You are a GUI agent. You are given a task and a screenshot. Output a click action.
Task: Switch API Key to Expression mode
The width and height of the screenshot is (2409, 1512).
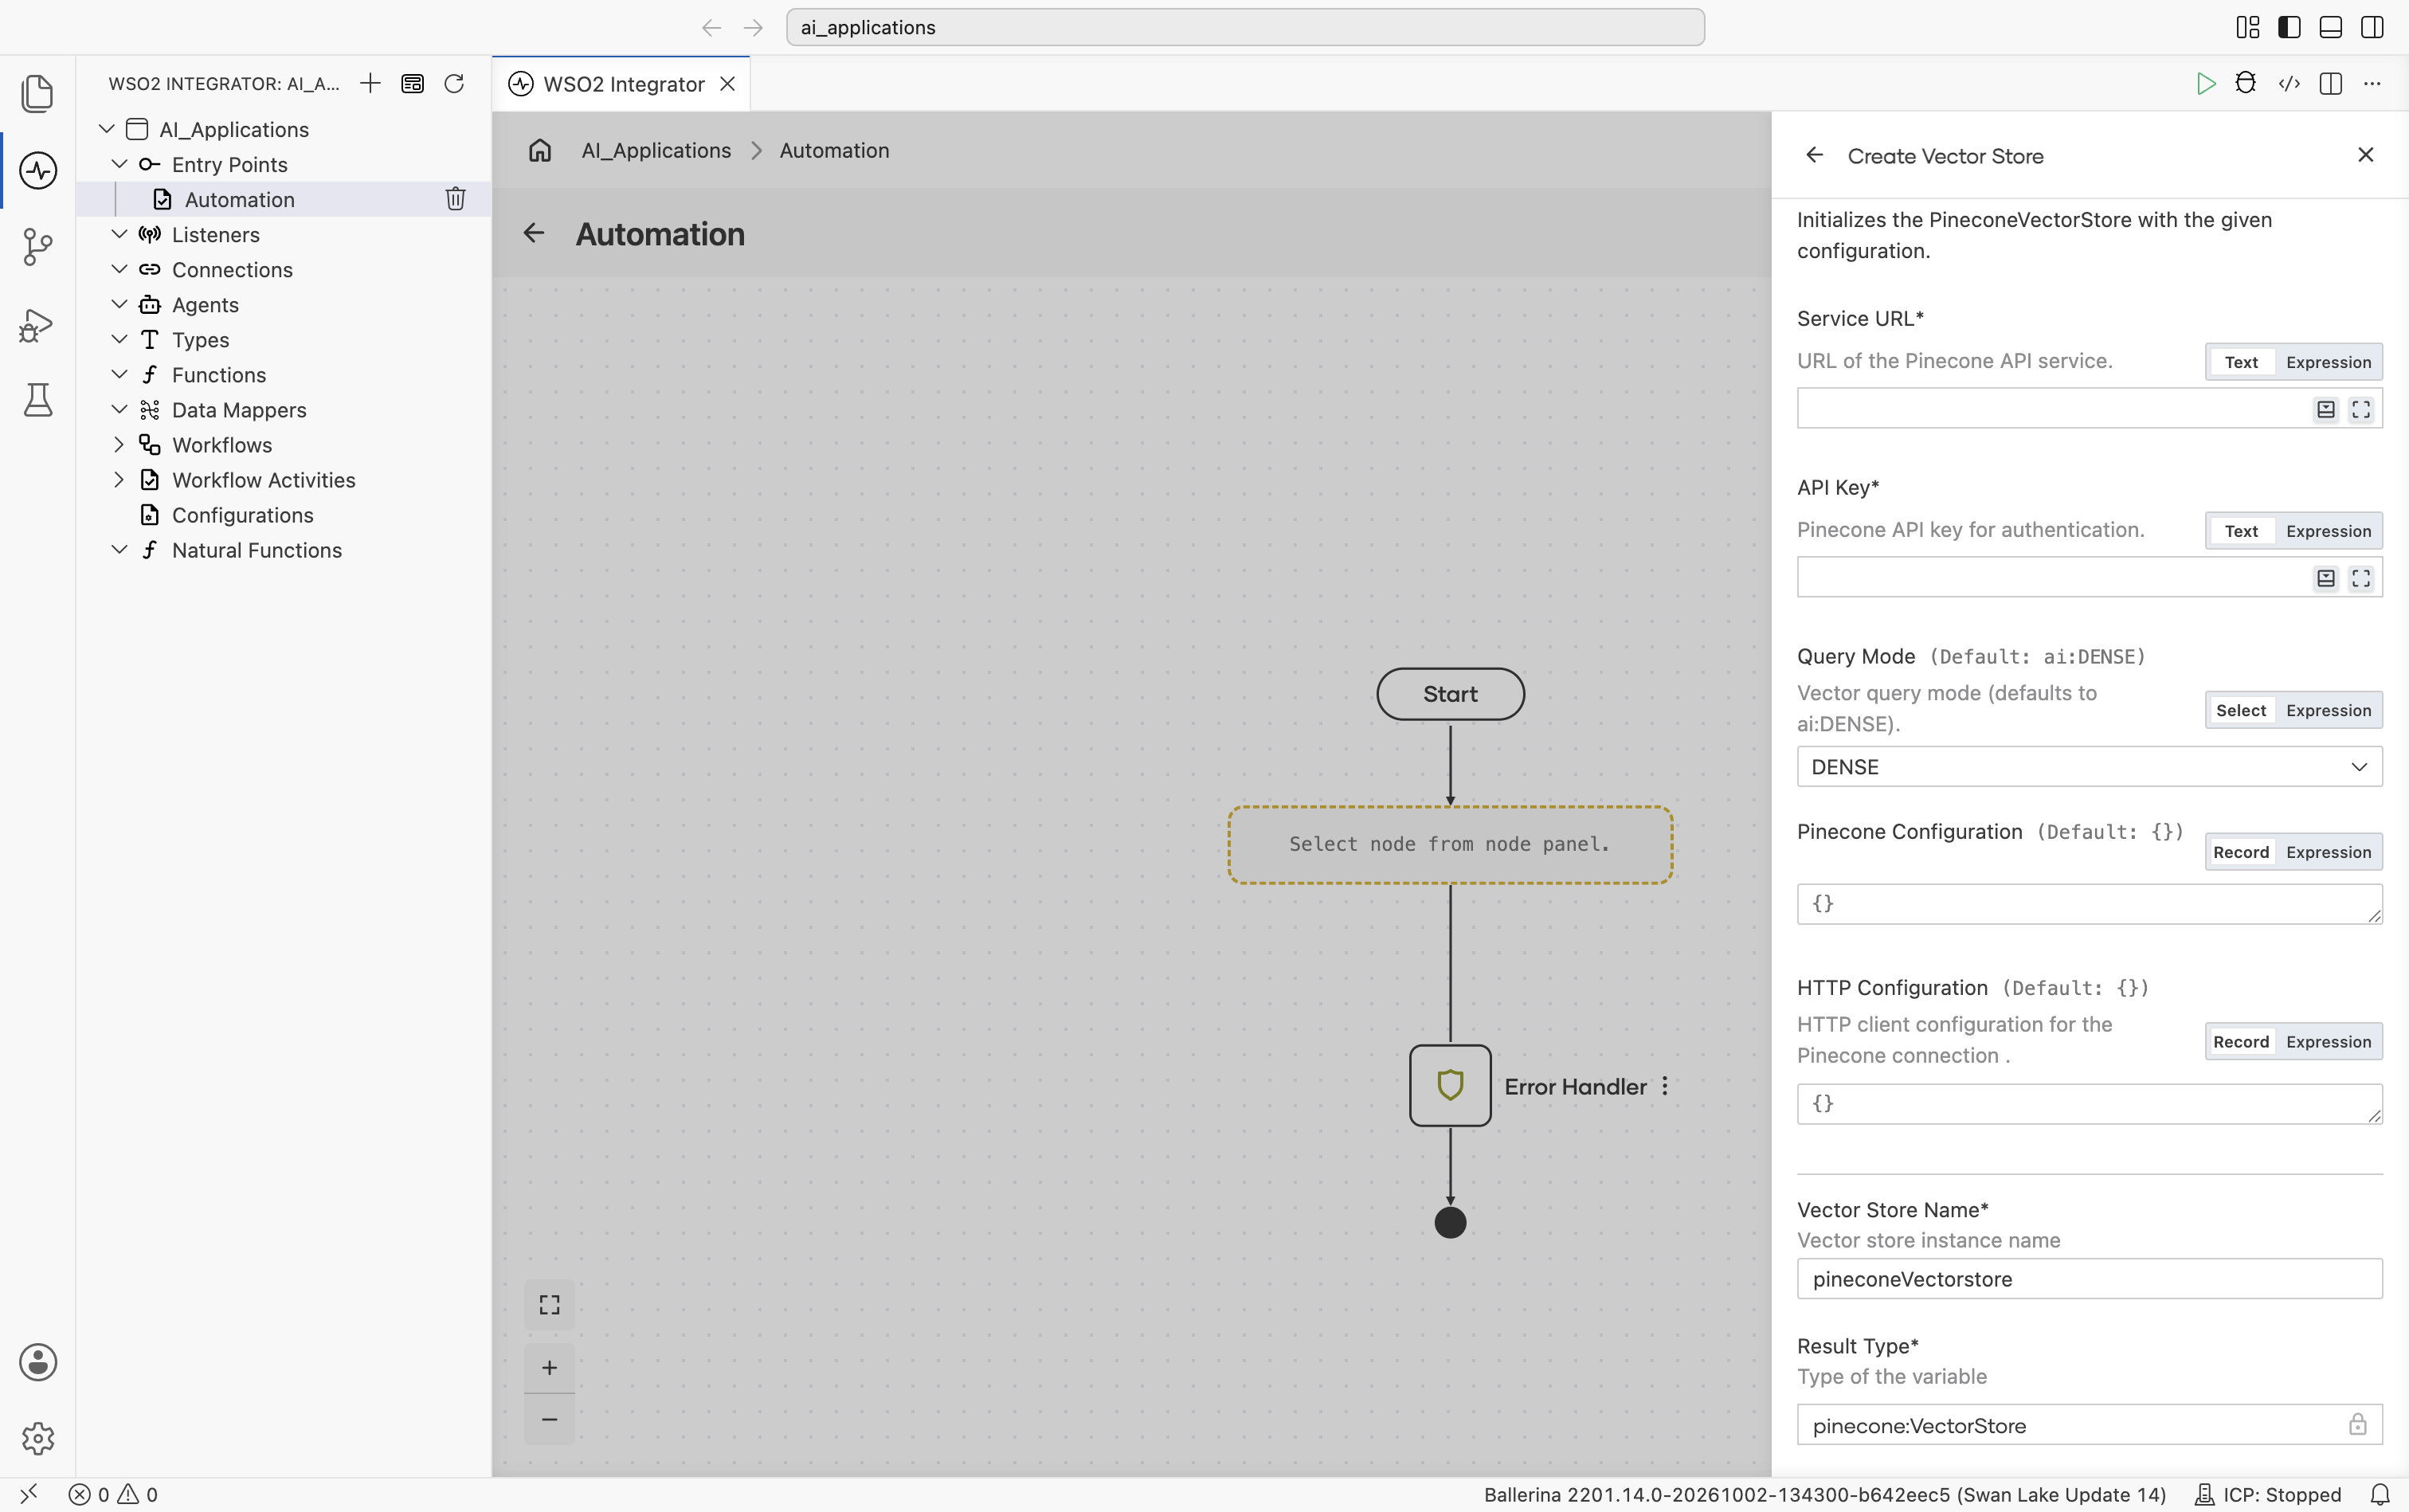click(2328, 531)
